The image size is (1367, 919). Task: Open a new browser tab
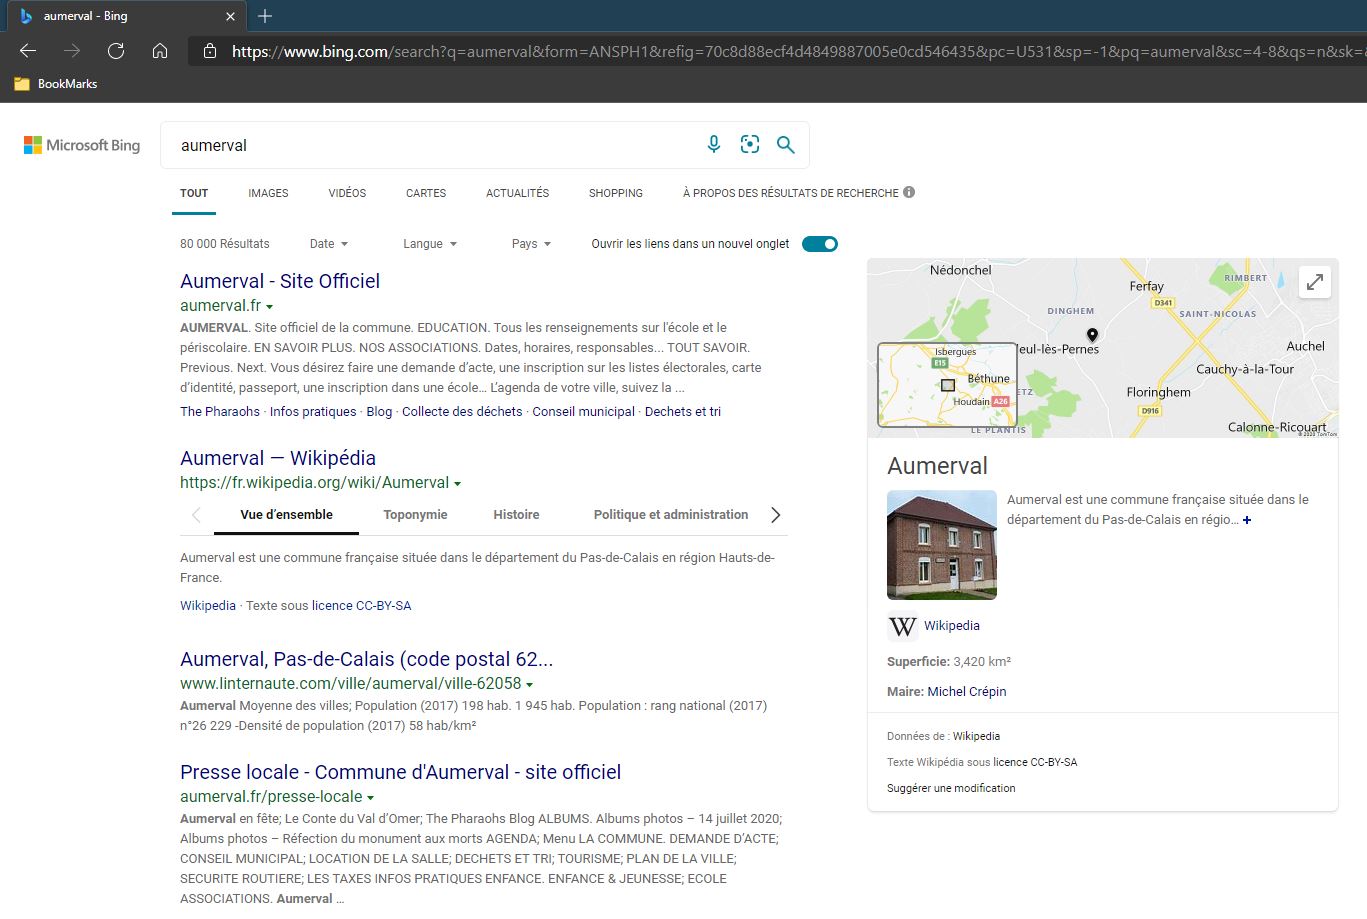click(265, 16)
